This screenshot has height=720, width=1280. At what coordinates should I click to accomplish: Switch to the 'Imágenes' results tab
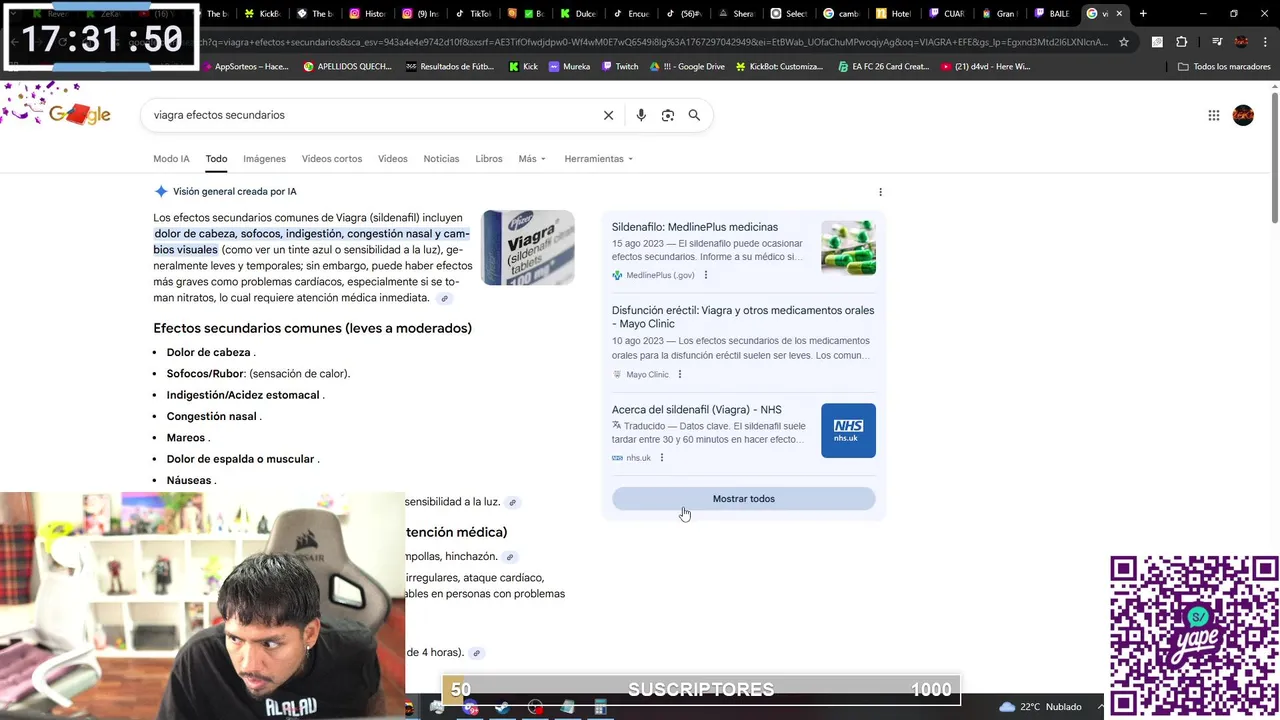click(264, 159)
